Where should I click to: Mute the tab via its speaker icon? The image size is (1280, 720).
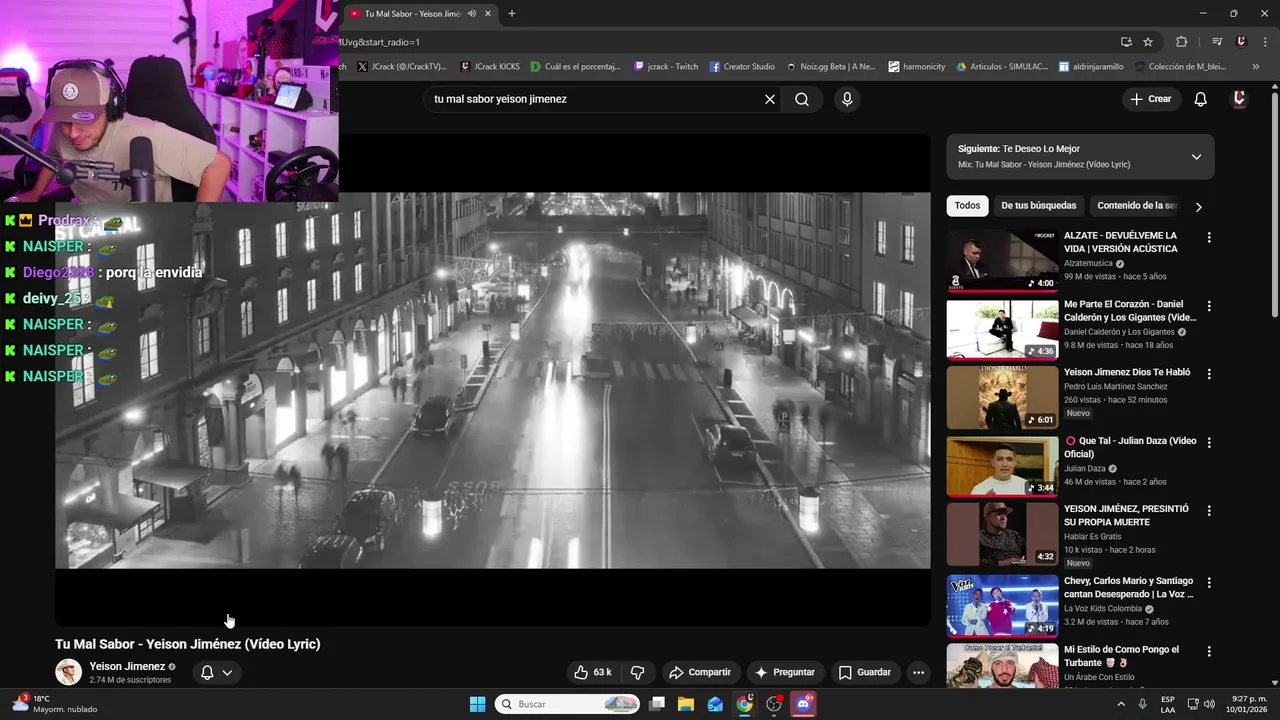(472, 13)
